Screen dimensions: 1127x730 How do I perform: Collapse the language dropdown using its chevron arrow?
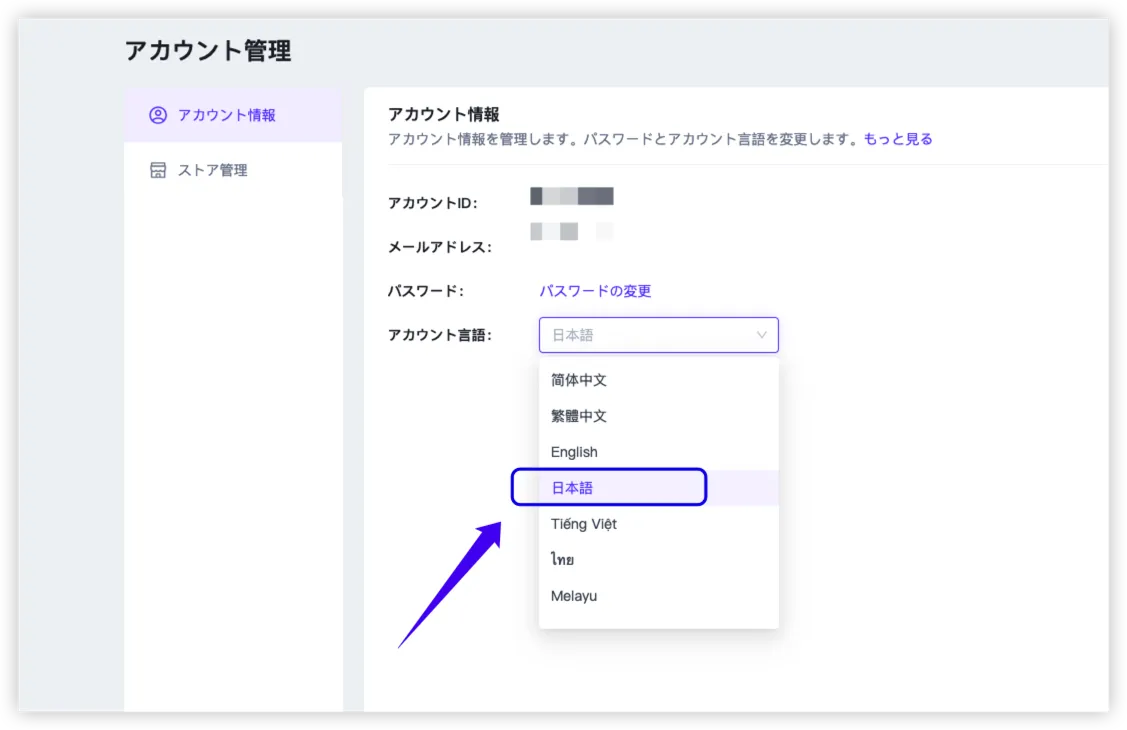pyautogui.click(x=761, y=335)
